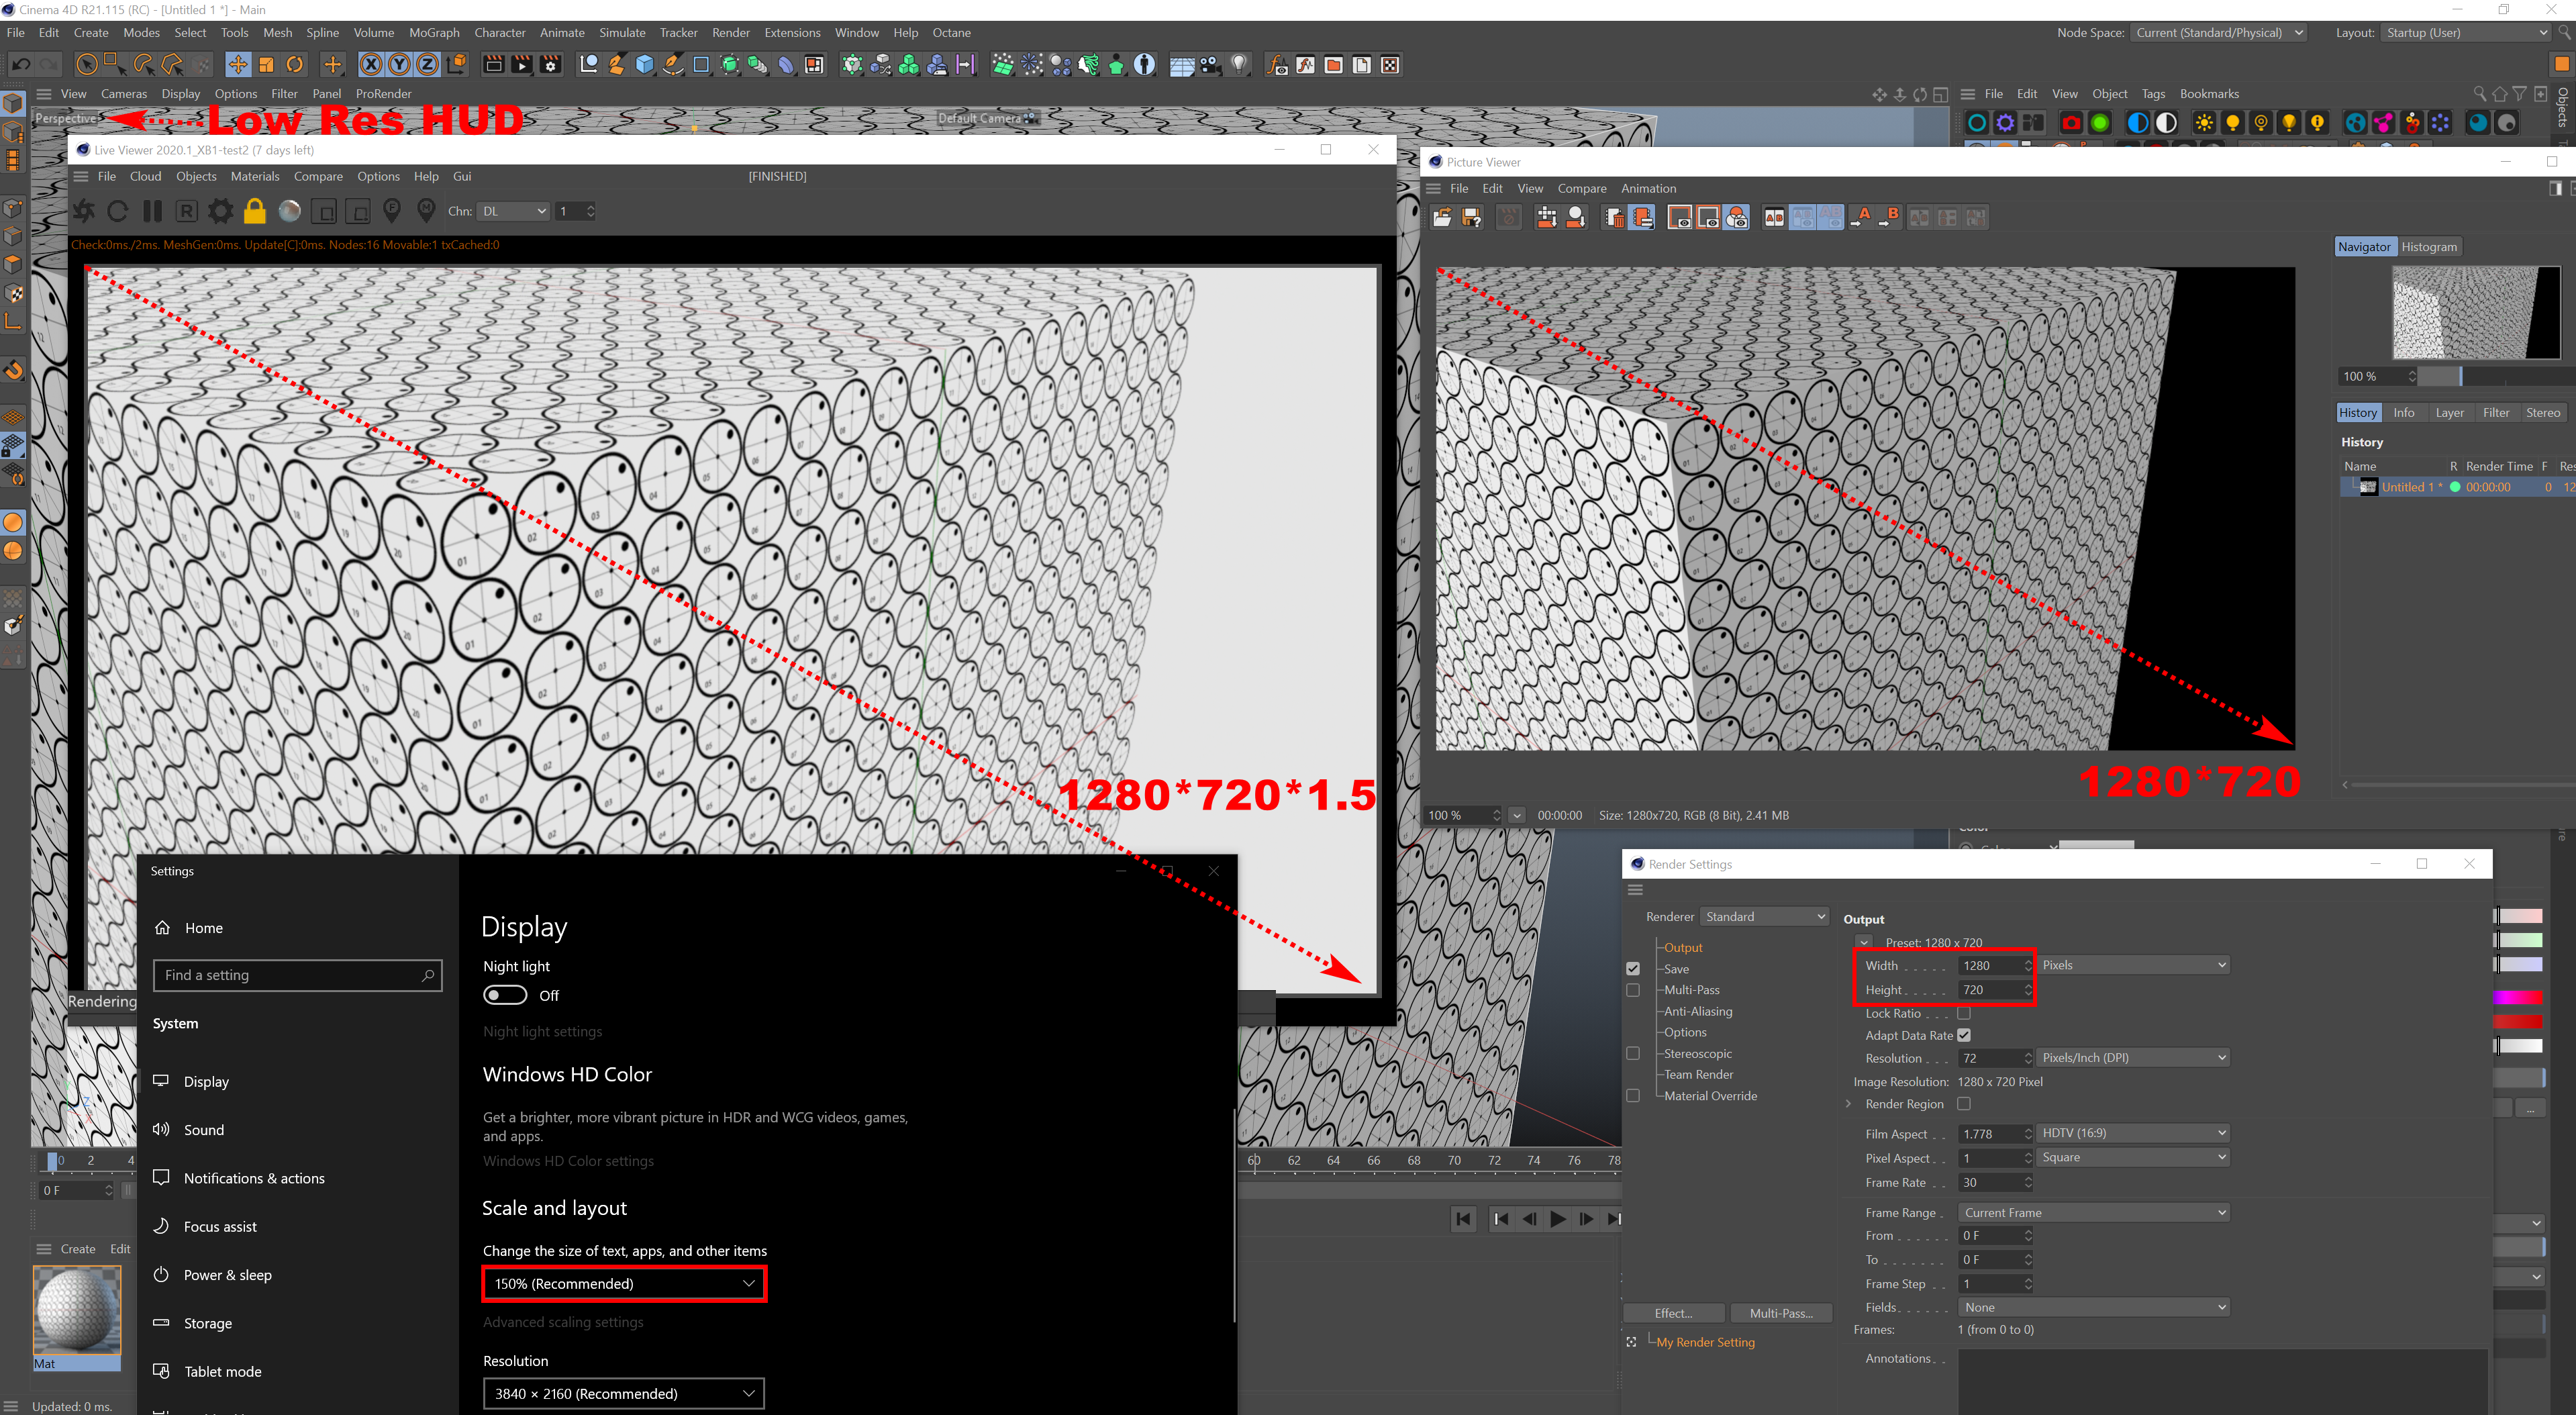This screenshot has height=1415, width=2576.
Task: Click the pause button in Live Viewer toolbar
Action: pos(152,211)
